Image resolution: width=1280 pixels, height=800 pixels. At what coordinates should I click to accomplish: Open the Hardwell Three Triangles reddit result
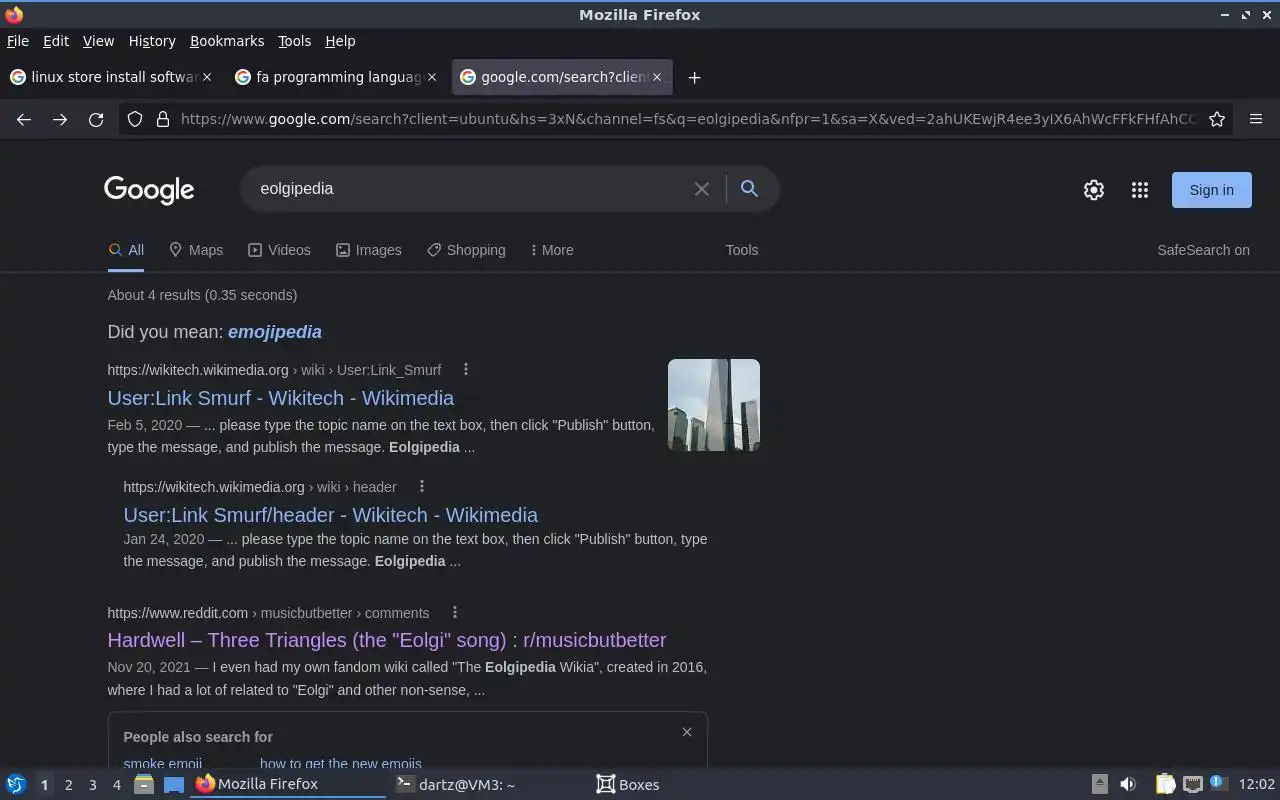click(x=387, y=640)
